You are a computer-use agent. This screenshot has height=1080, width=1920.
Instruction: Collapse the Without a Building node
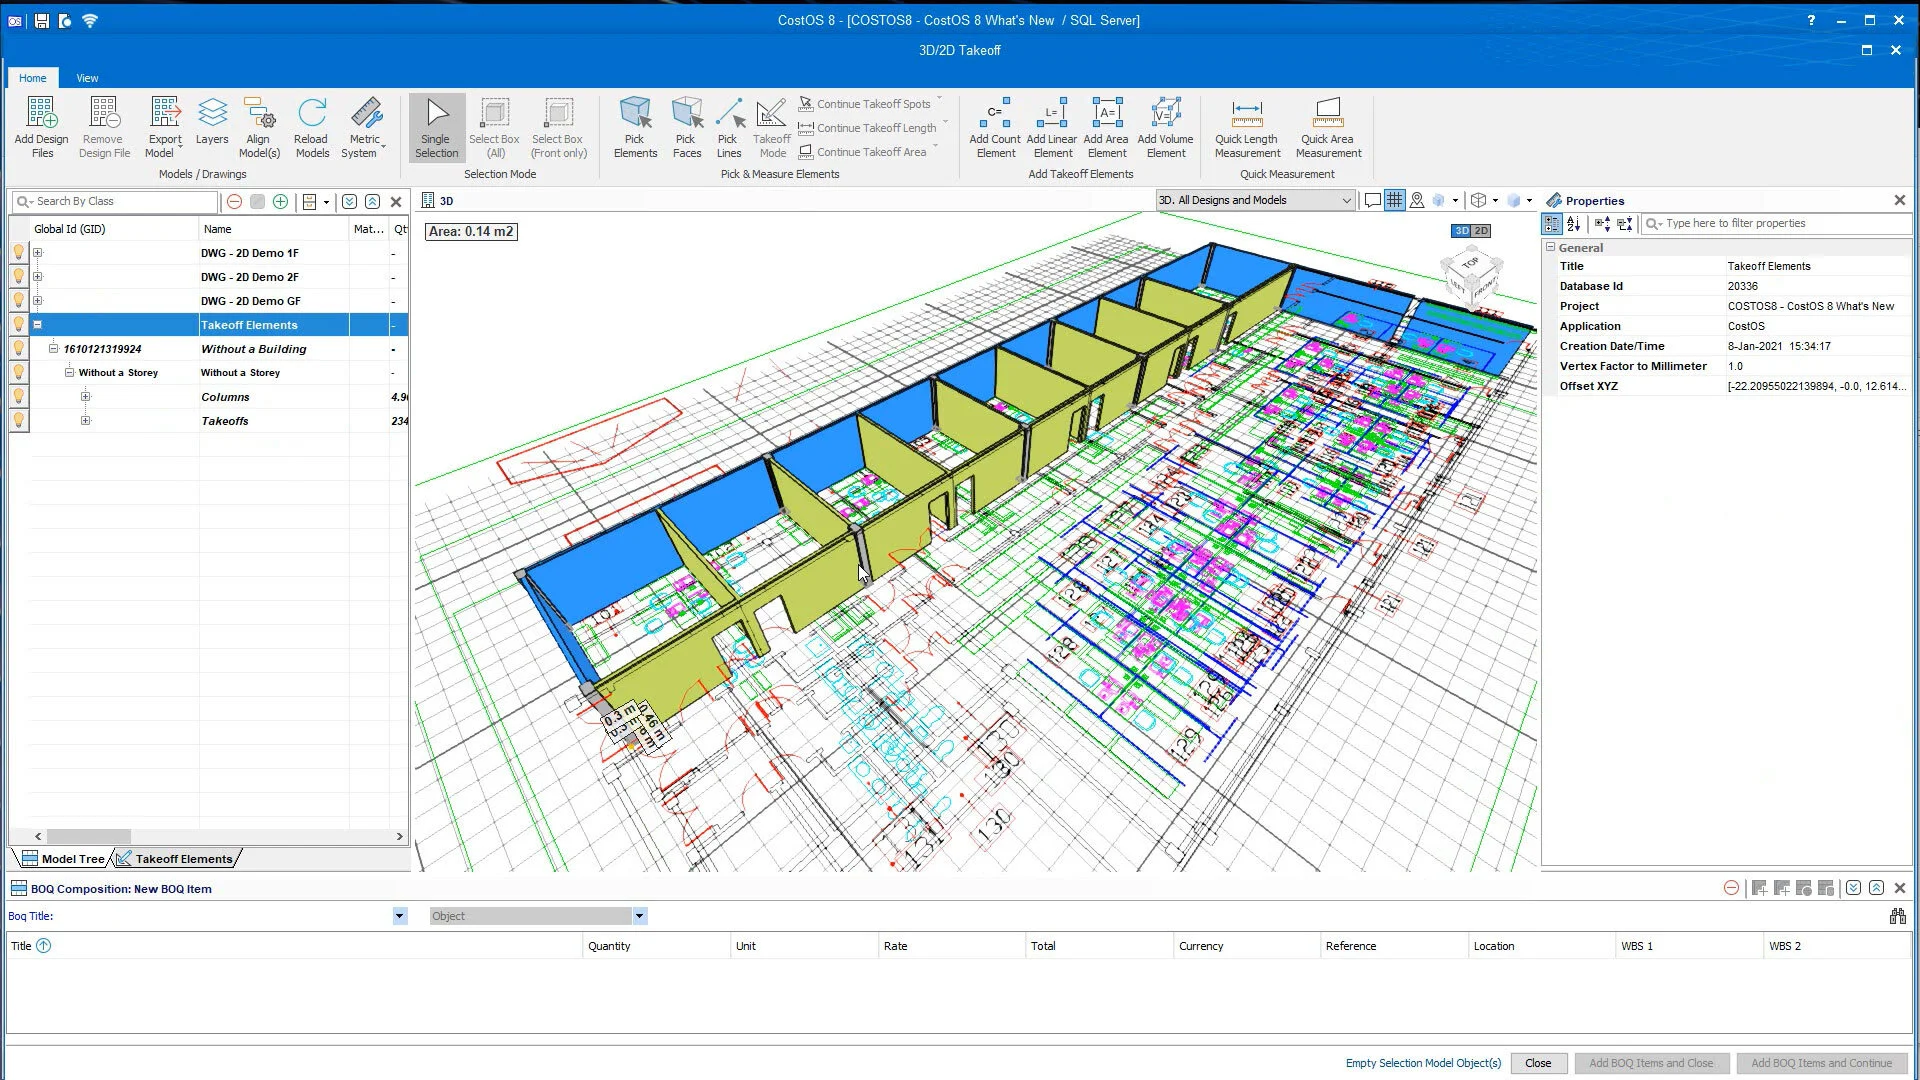[x=53, y=348]
